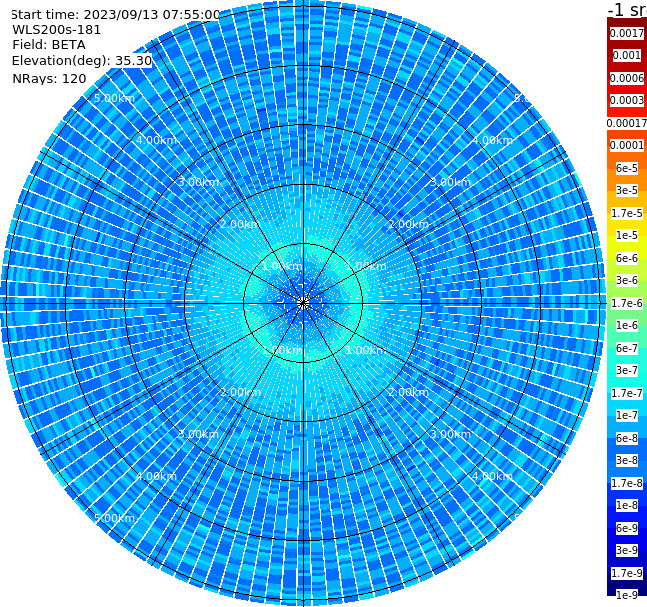Image resolution: width=647 pixels, height=607 pixels.
Task: Select the 0.0003 colorbar value
Action: pos(627,100)
